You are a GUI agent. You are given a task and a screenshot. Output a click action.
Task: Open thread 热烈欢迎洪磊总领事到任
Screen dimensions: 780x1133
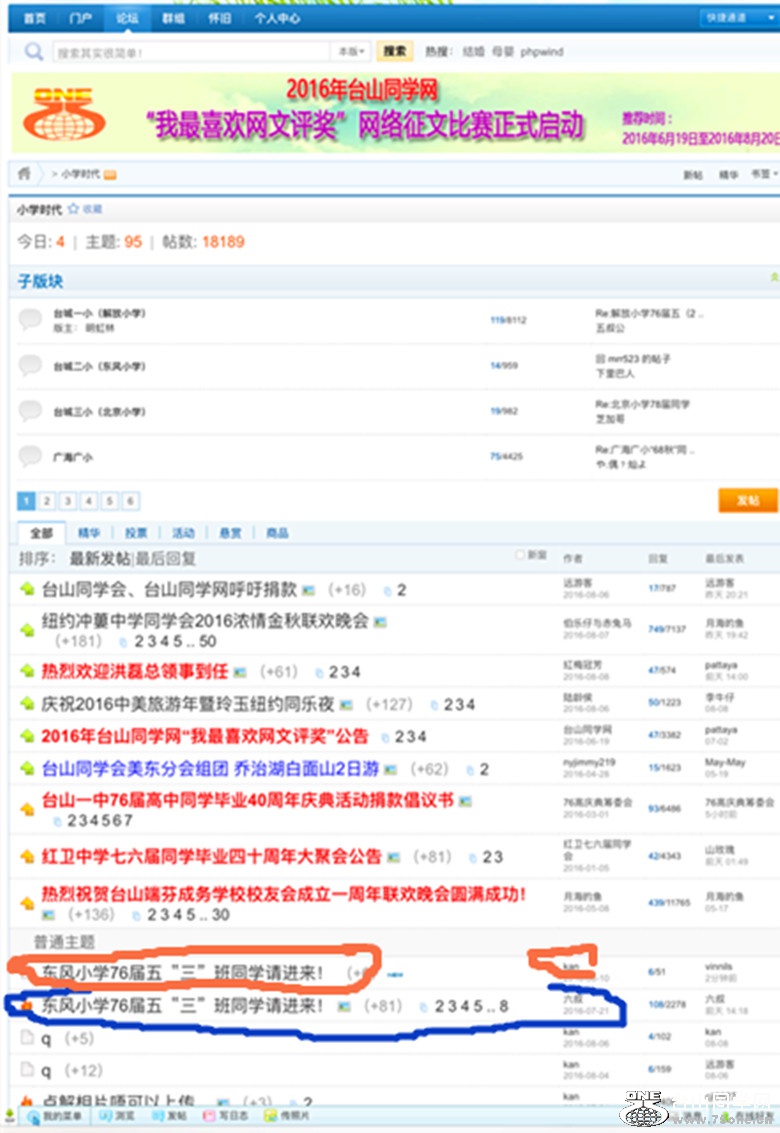(x=135, y=671)
